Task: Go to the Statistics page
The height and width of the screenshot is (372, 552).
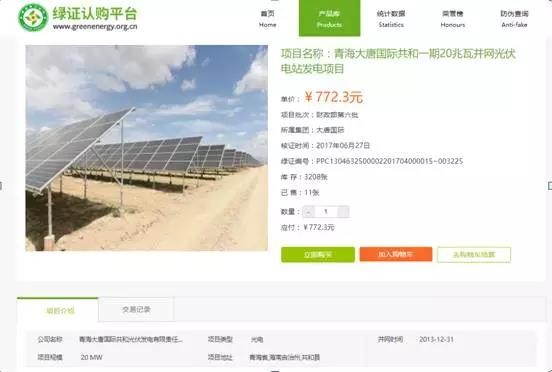Action: [391, 19]
